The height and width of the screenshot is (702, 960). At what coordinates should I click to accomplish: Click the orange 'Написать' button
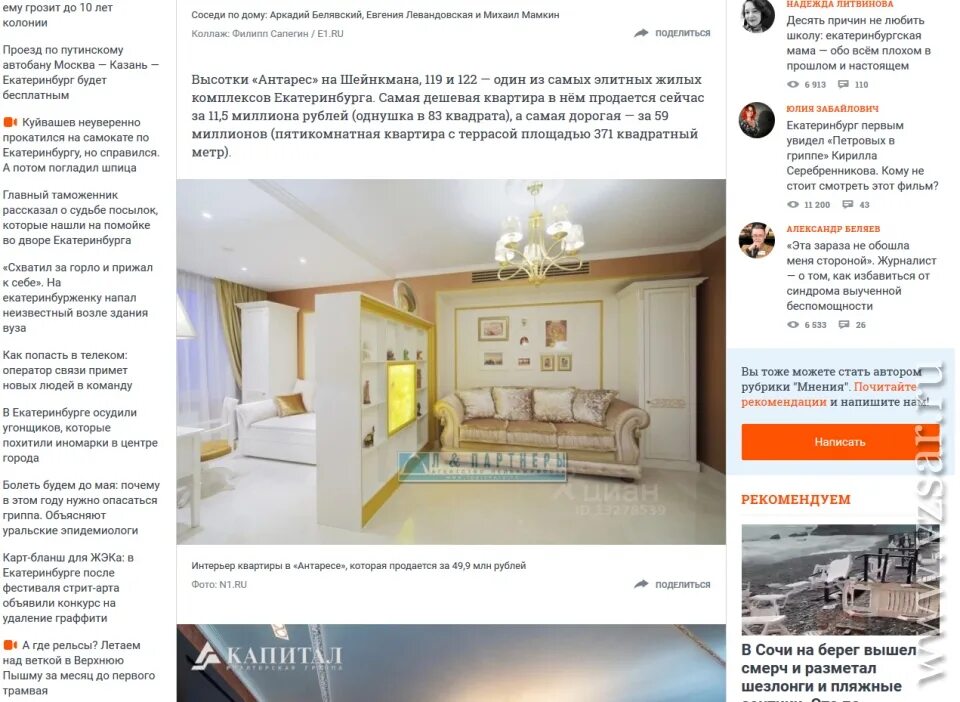tap(839, 442)
